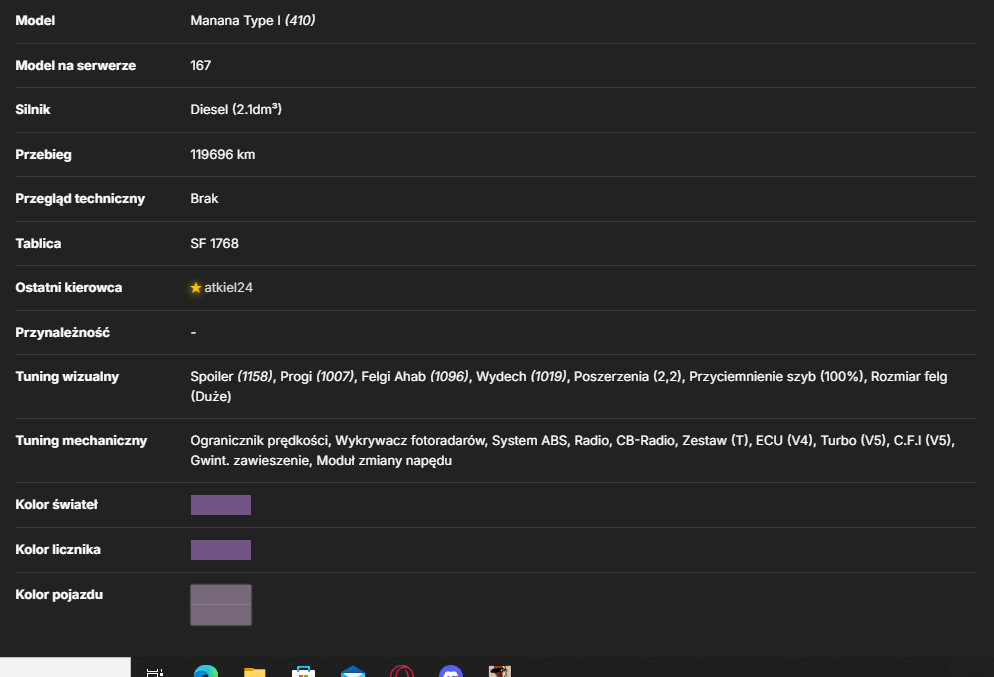Image resolution: width=994 pixels, height=677 pixels.
Task: Open Discord from the taskbar
Action: click(x=451, y=672)
